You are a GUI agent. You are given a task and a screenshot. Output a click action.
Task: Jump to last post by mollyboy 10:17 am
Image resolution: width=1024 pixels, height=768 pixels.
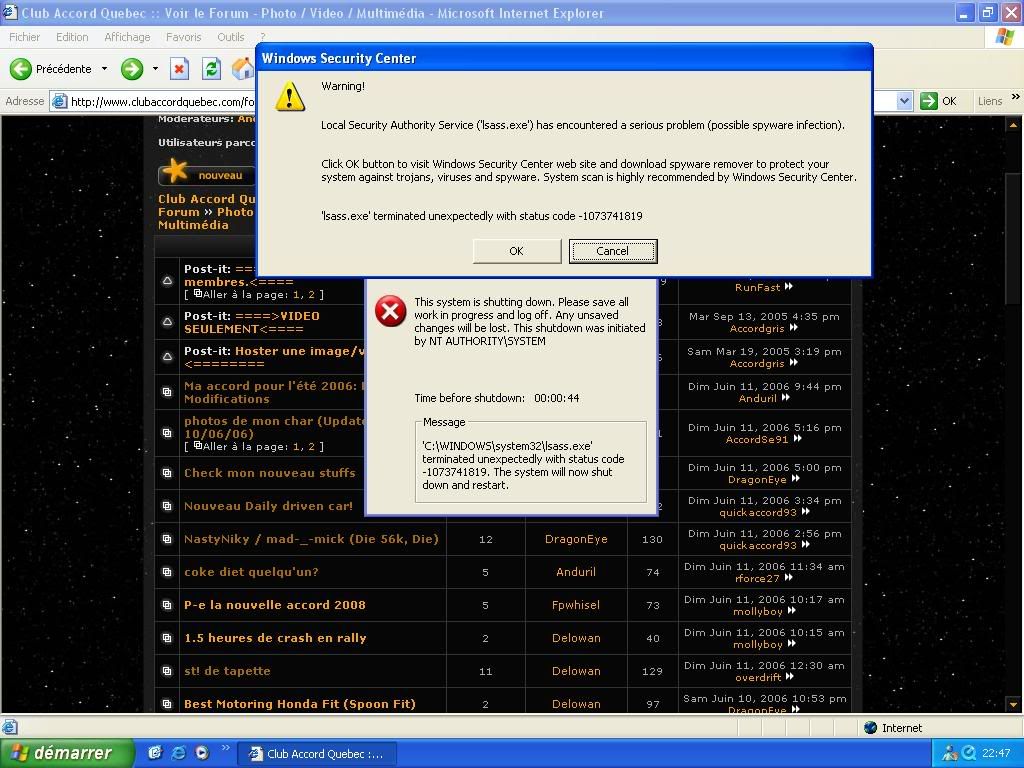click(x=792, y=611)
